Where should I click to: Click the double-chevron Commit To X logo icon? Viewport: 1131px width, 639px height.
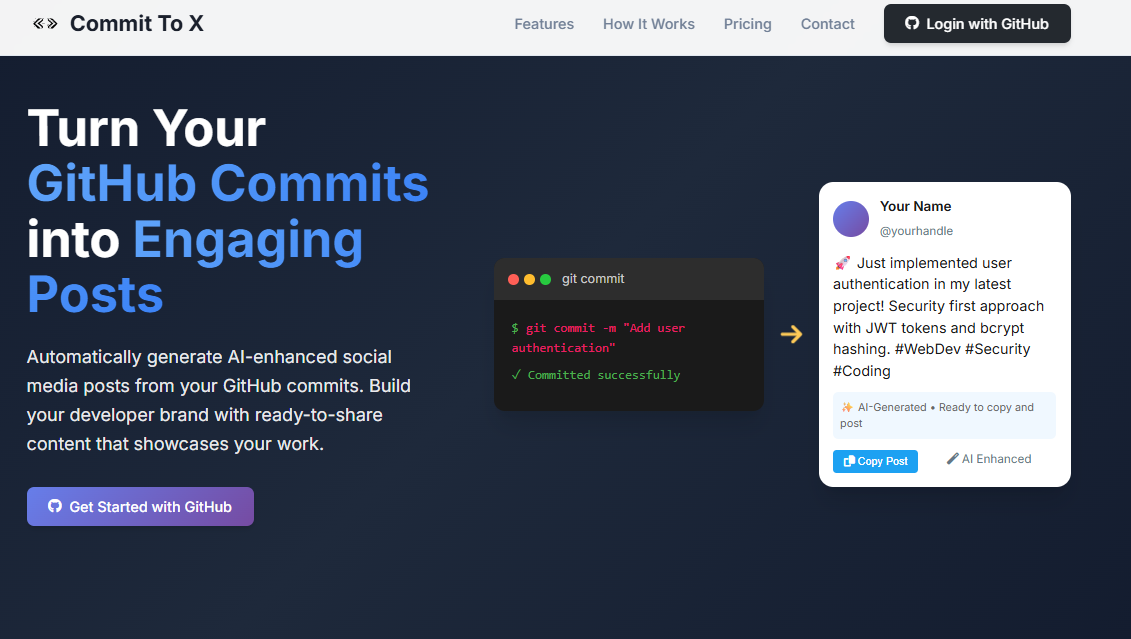44,22
